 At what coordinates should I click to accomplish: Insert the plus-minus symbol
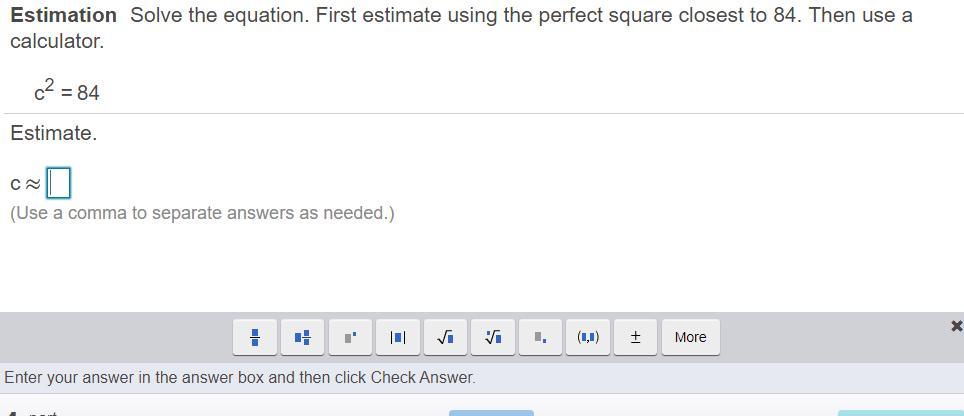[635, 337]
